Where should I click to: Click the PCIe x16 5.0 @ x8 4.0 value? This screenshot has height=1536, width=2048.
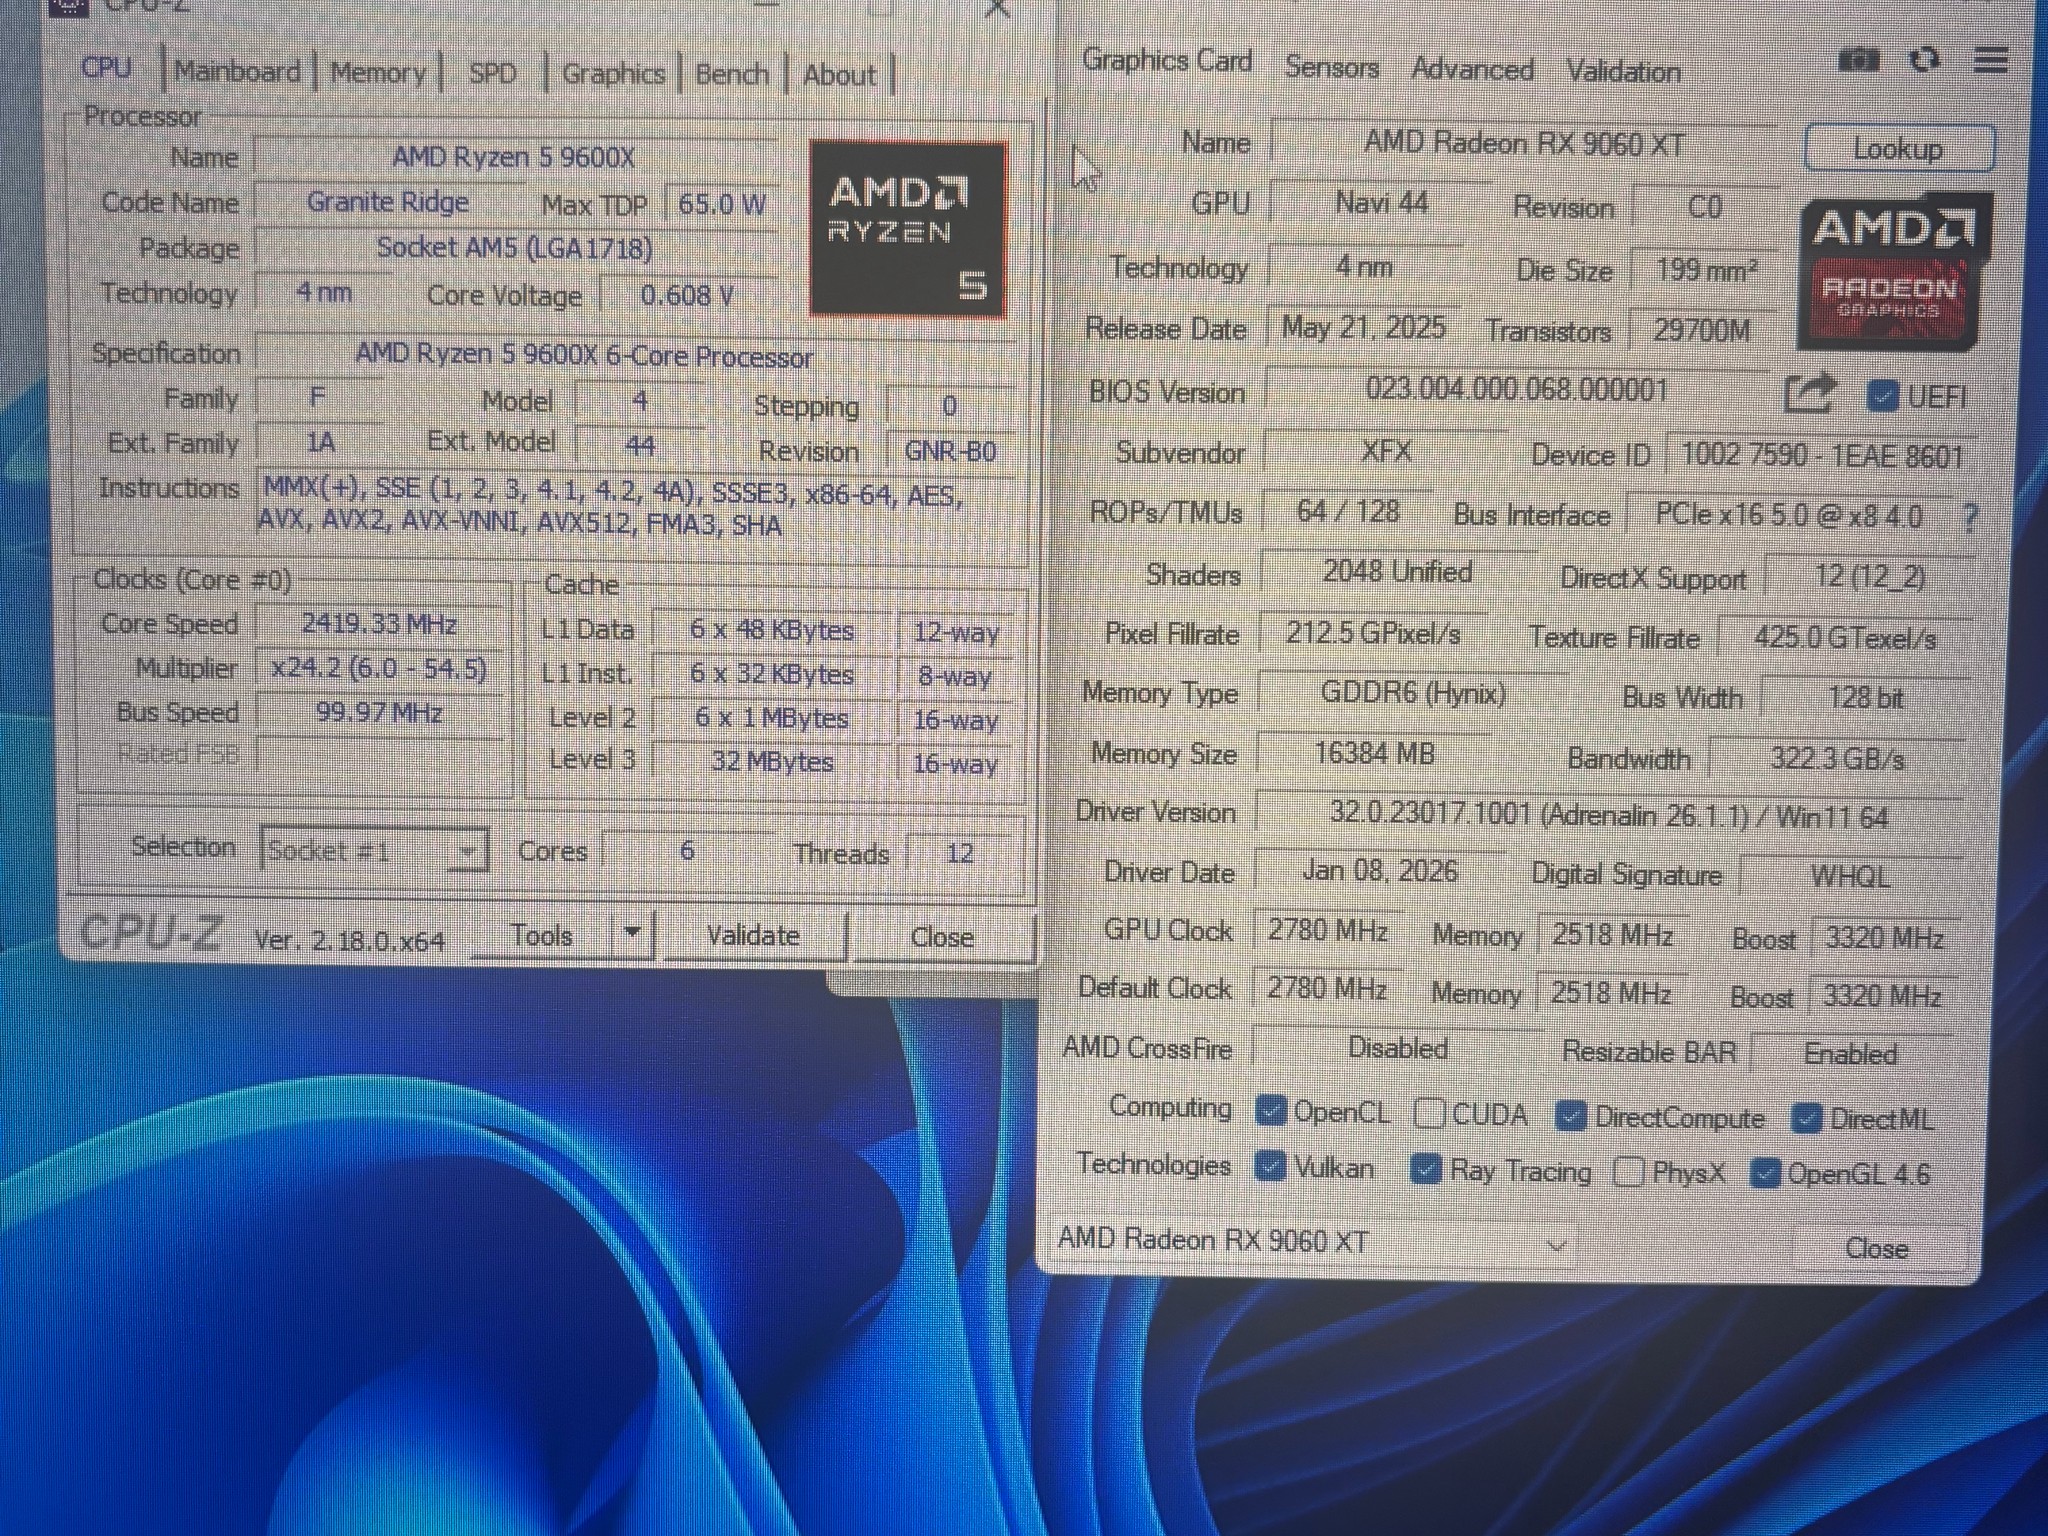[x=1788, y=516]
